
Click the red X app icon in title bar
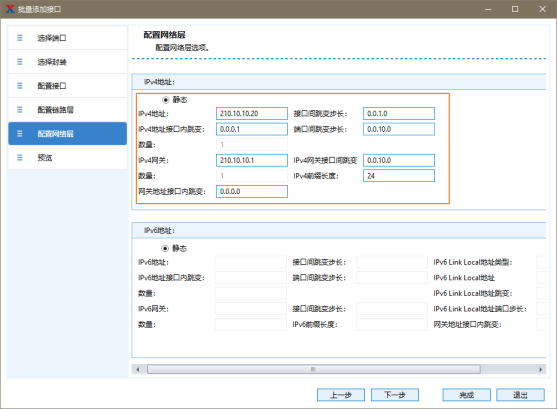[10, 9]
